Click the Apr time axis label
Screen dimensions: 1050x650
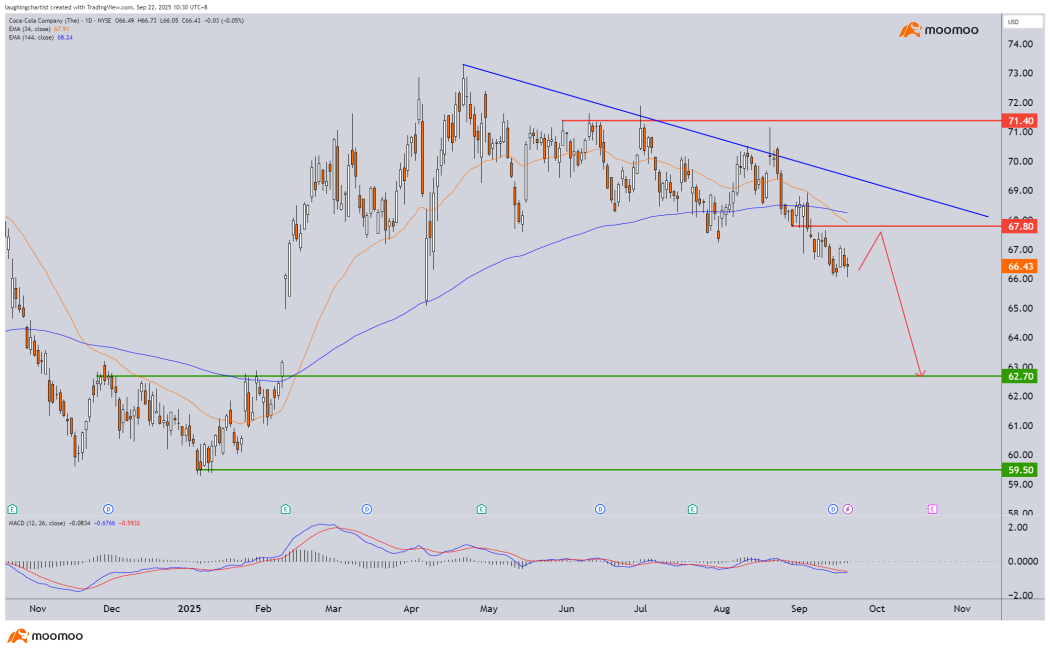pyautogui.click(x=411, y=608)
